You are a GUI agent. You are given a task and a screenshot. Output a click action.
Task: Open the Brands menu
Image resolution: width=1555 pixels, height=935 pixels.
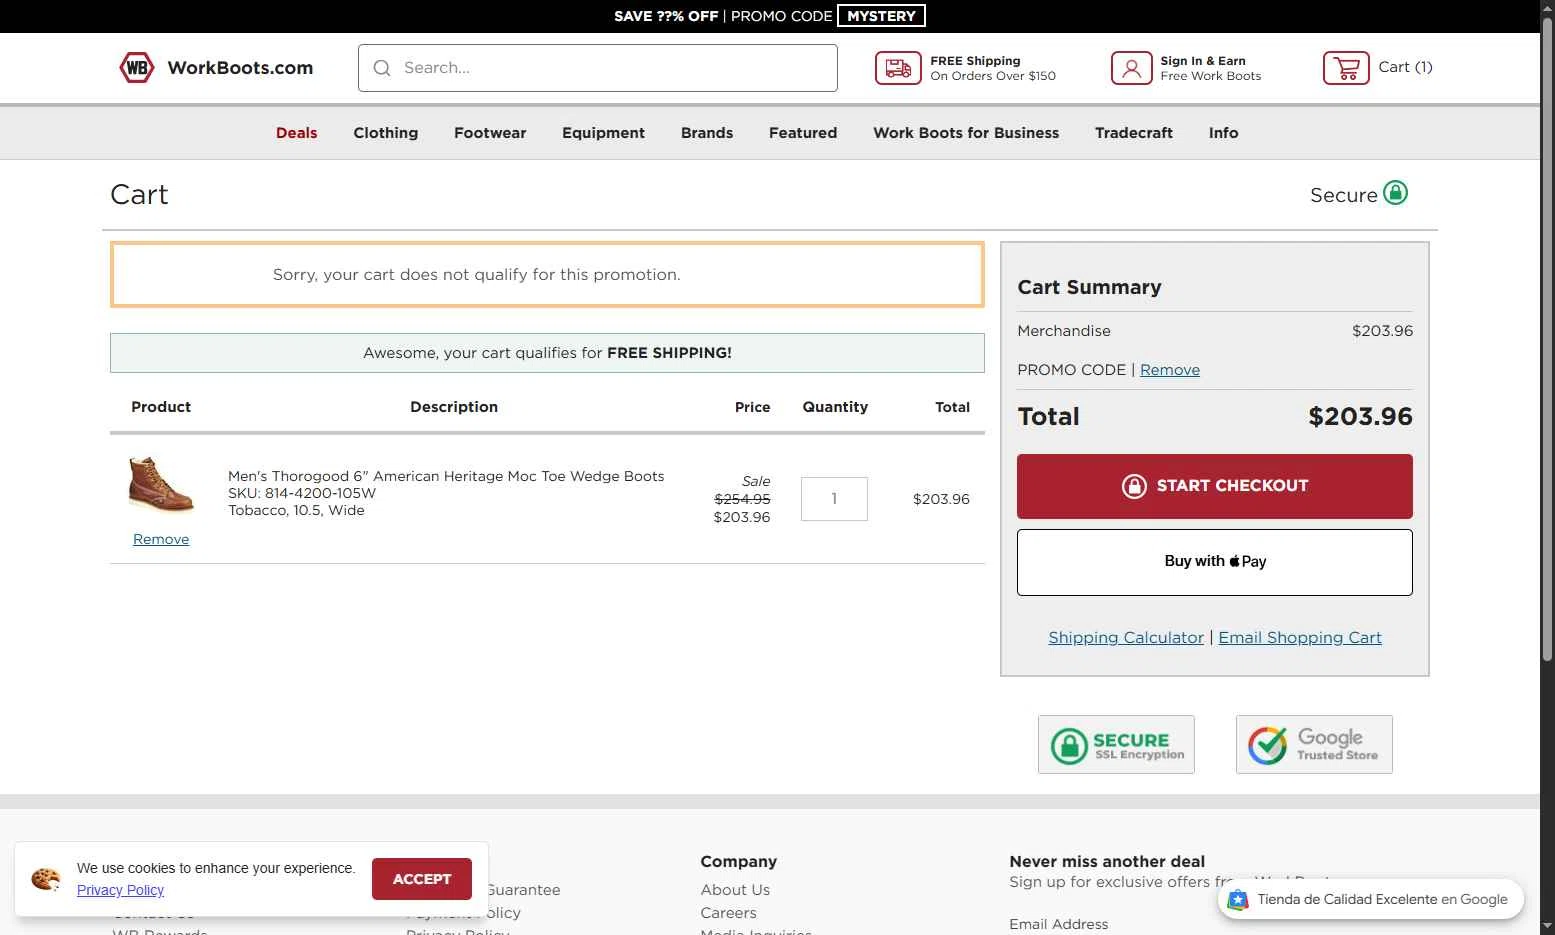click(707, 133)
